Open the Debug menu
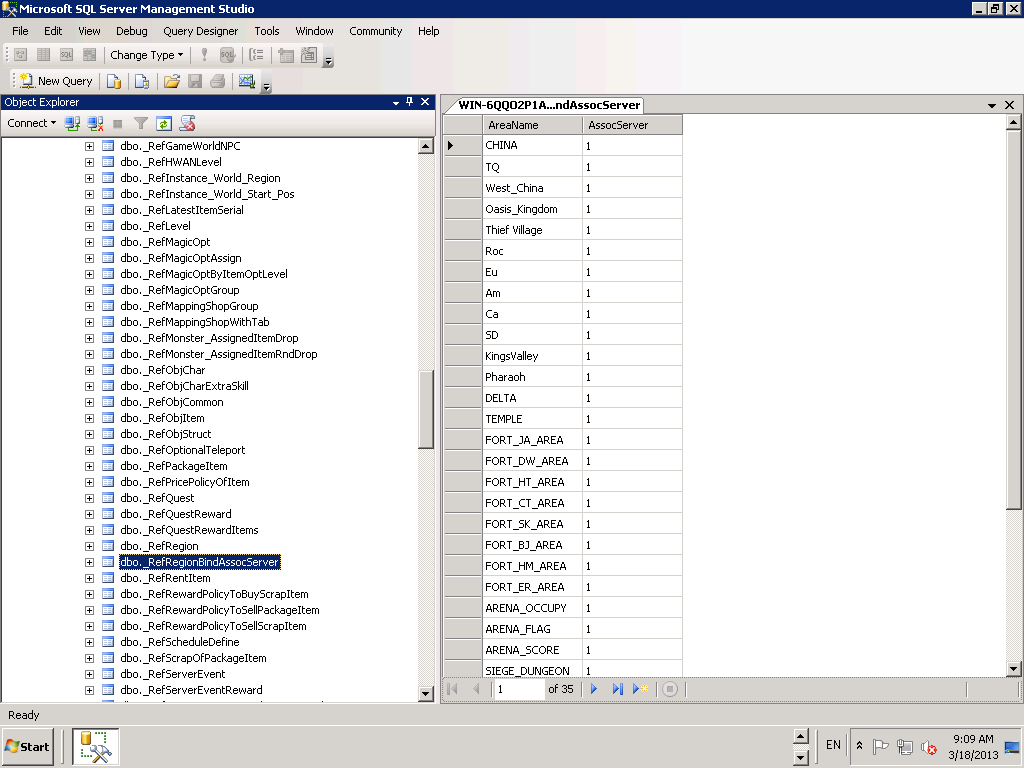This screenshot has width=1024, height=768. click(132, 31)
